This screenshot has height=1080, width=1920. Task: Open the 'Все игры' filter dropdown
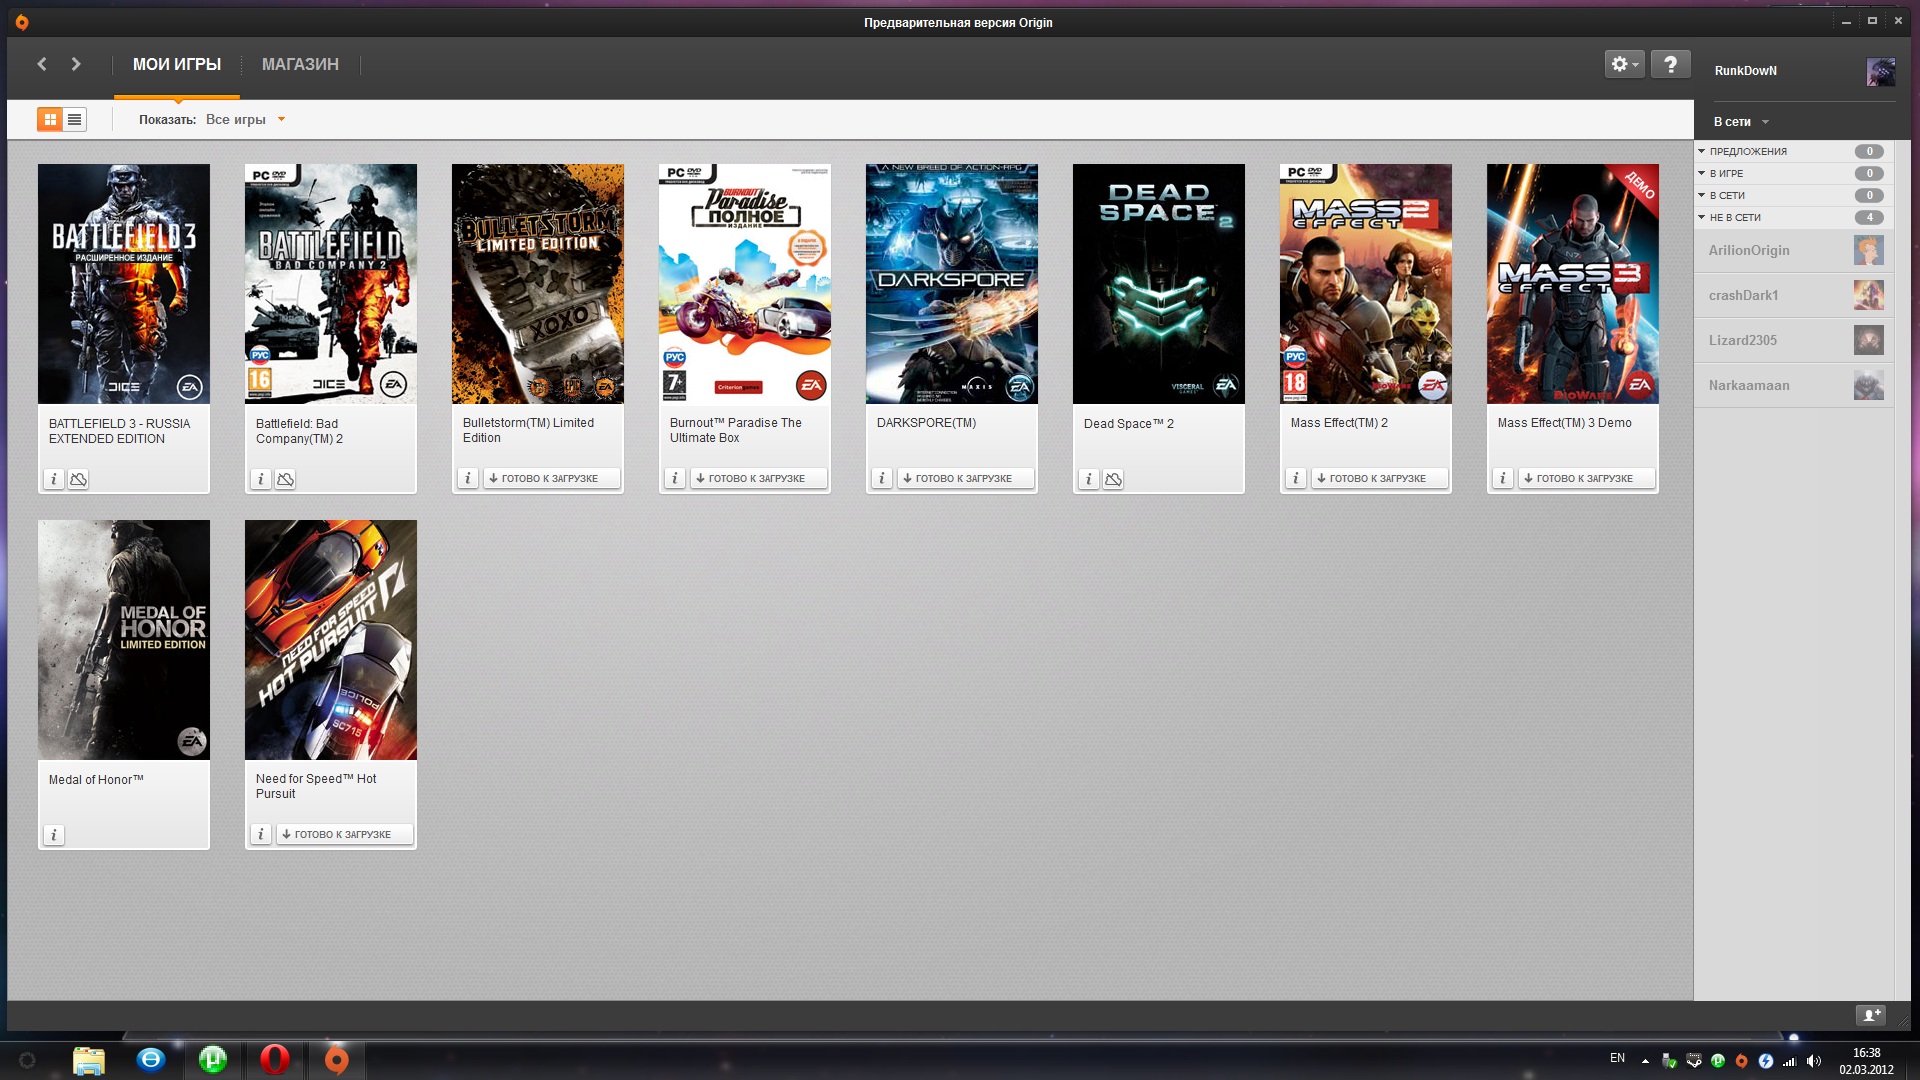[245, 119]
